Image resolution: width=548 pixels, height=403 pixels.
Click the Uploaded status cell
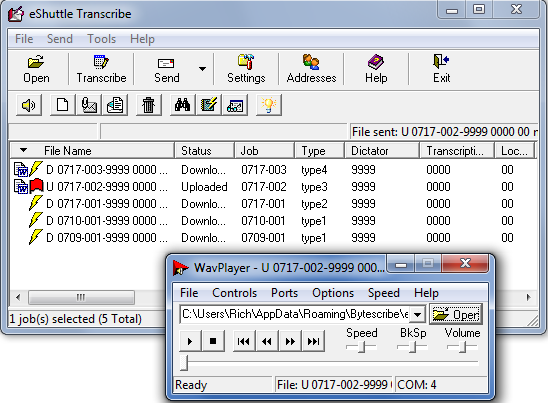pos(204,187)
